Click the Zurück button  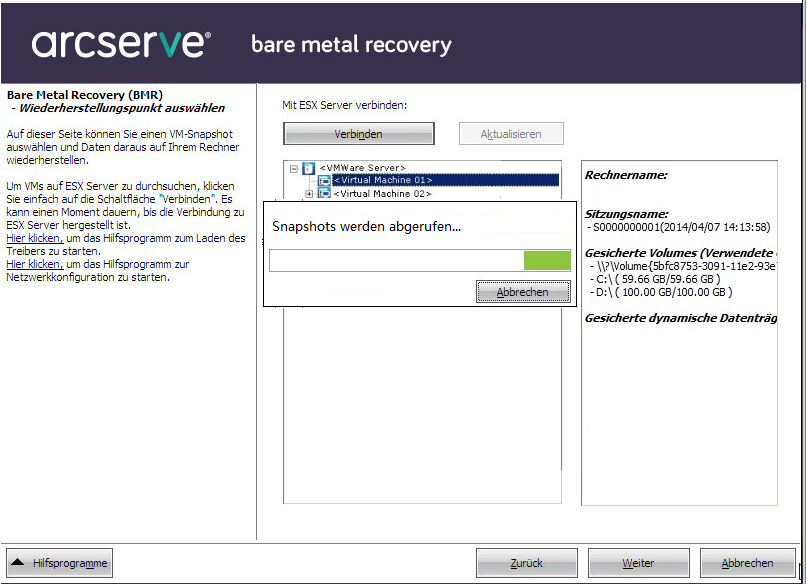coord(526,563)
